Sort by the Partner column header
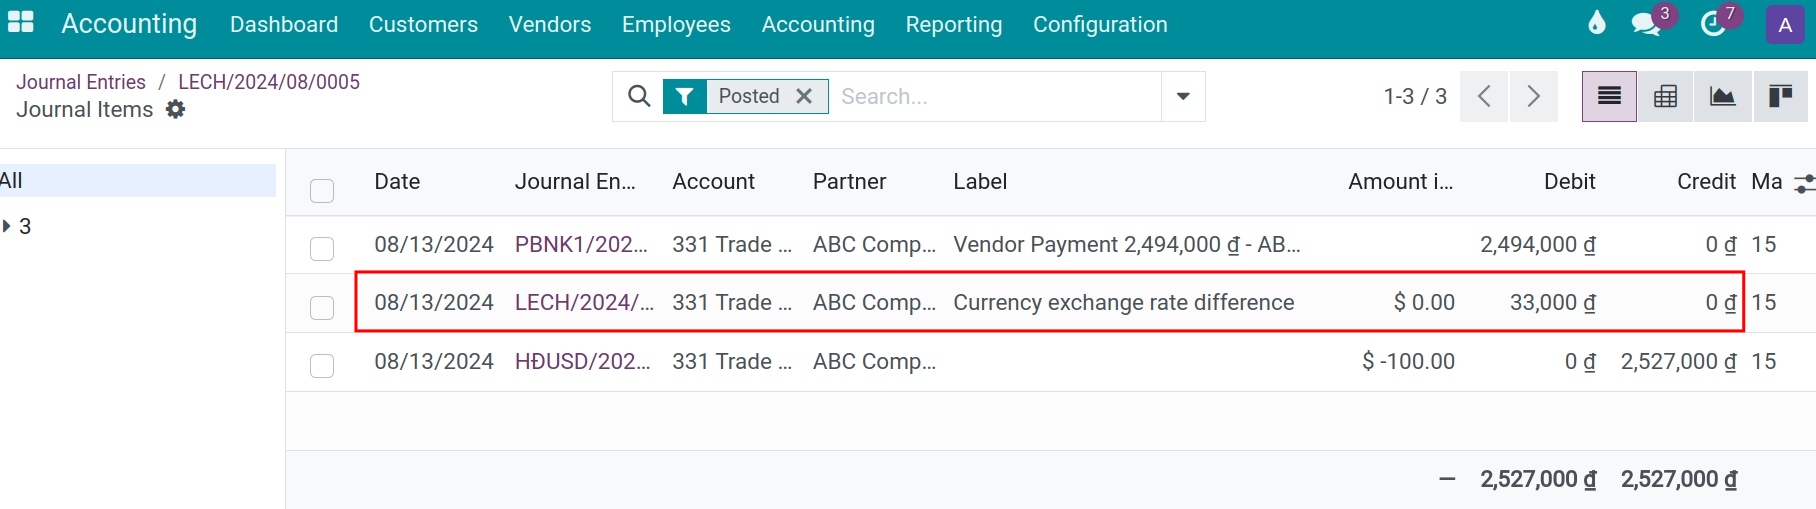Viewport: 1816px width, 509px height. pos(849,181)
